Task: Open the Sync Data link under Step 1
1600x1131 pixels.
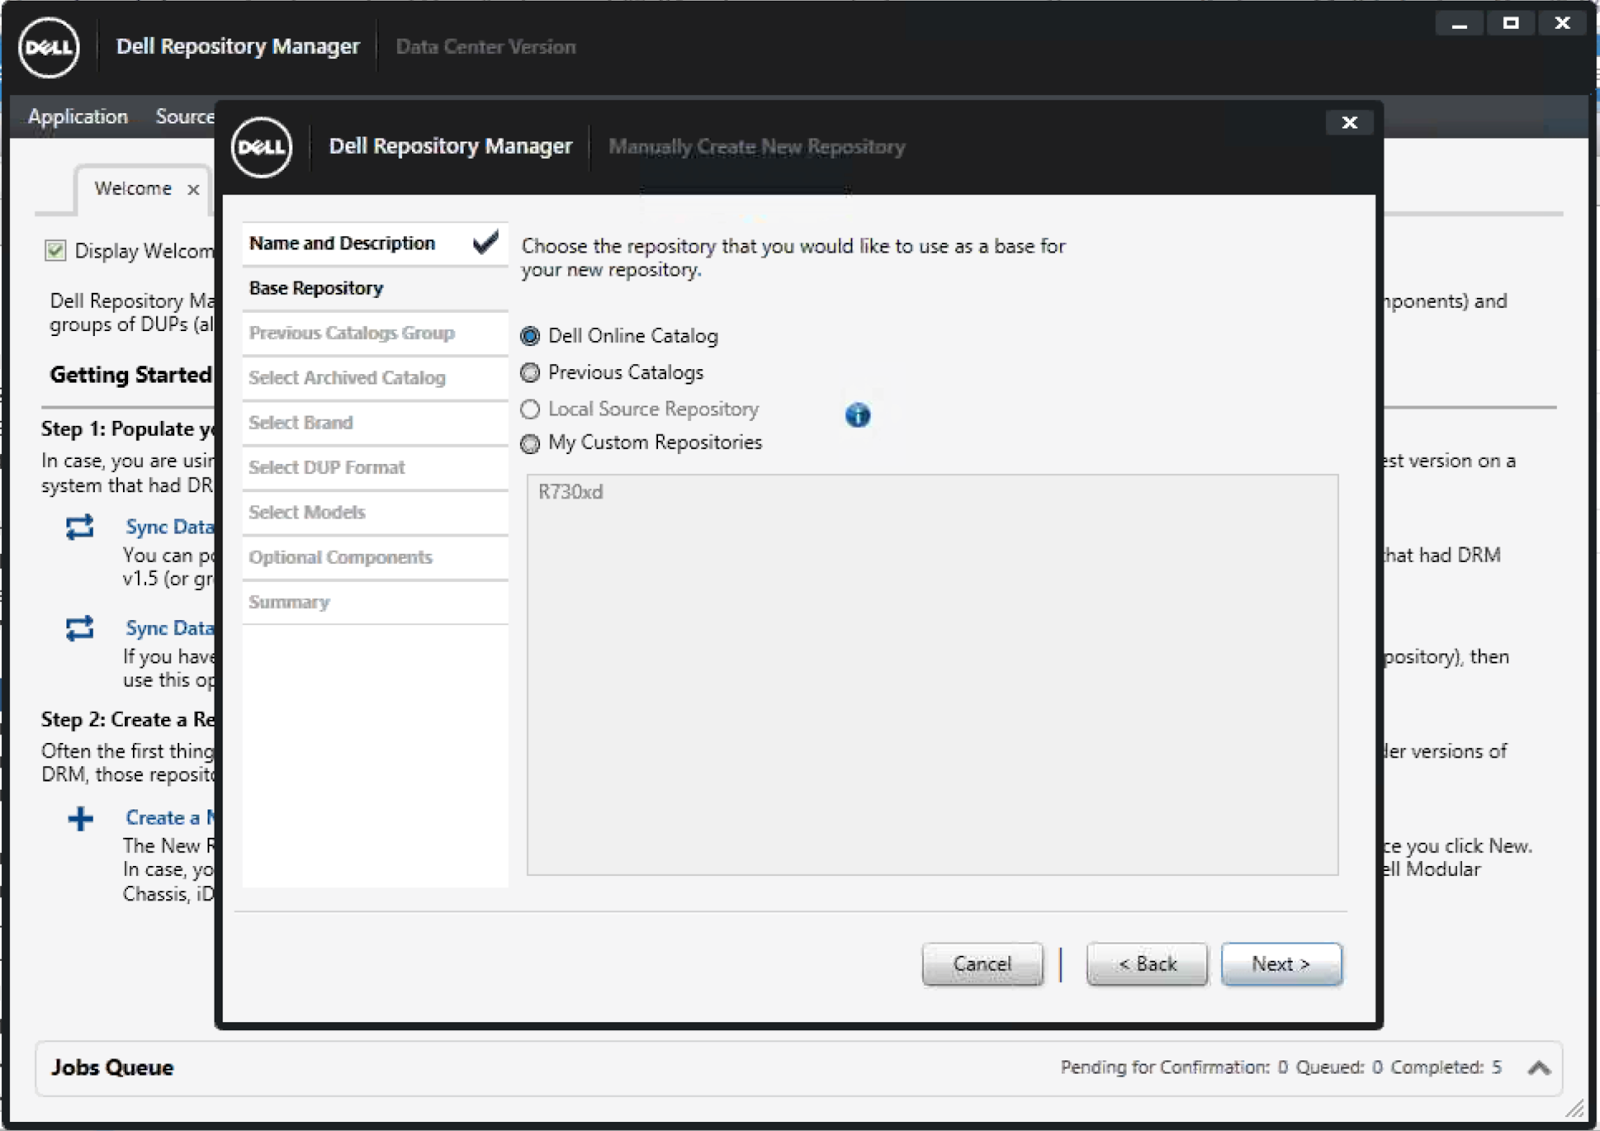Action: click(x=169, y=527)
